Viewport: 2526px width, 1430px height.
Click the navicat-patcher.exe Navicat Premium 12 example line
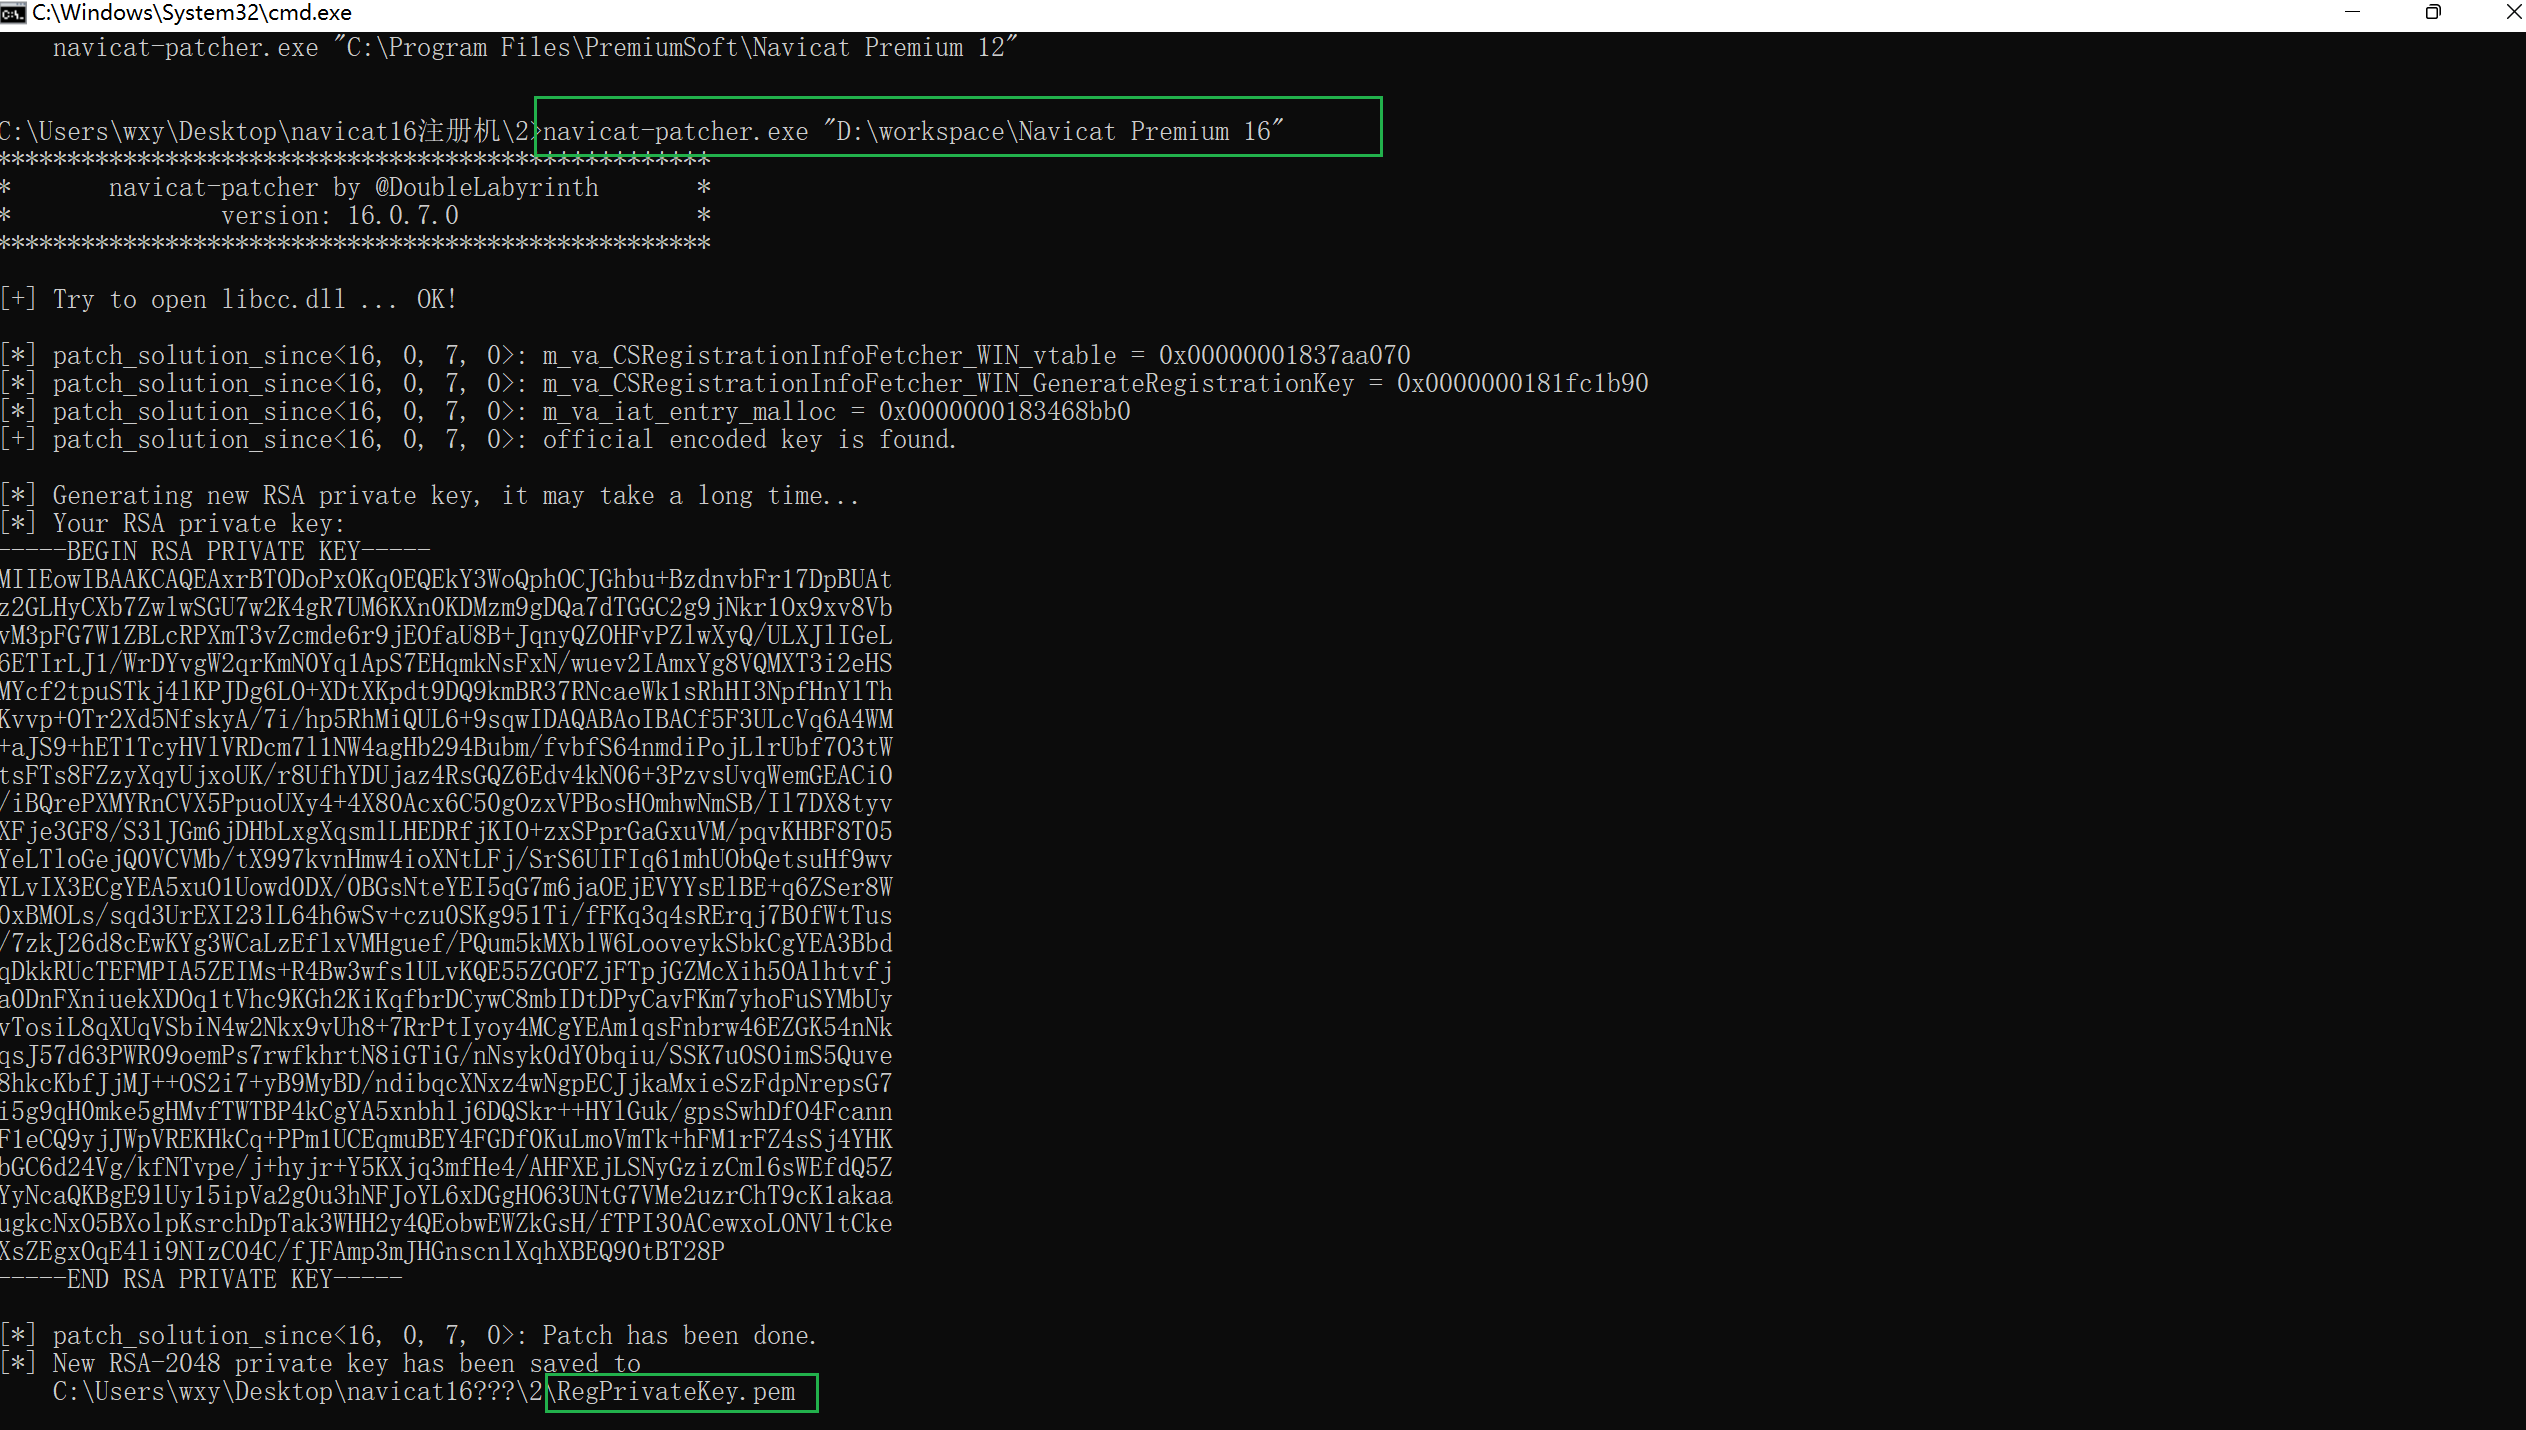point(535,48)
